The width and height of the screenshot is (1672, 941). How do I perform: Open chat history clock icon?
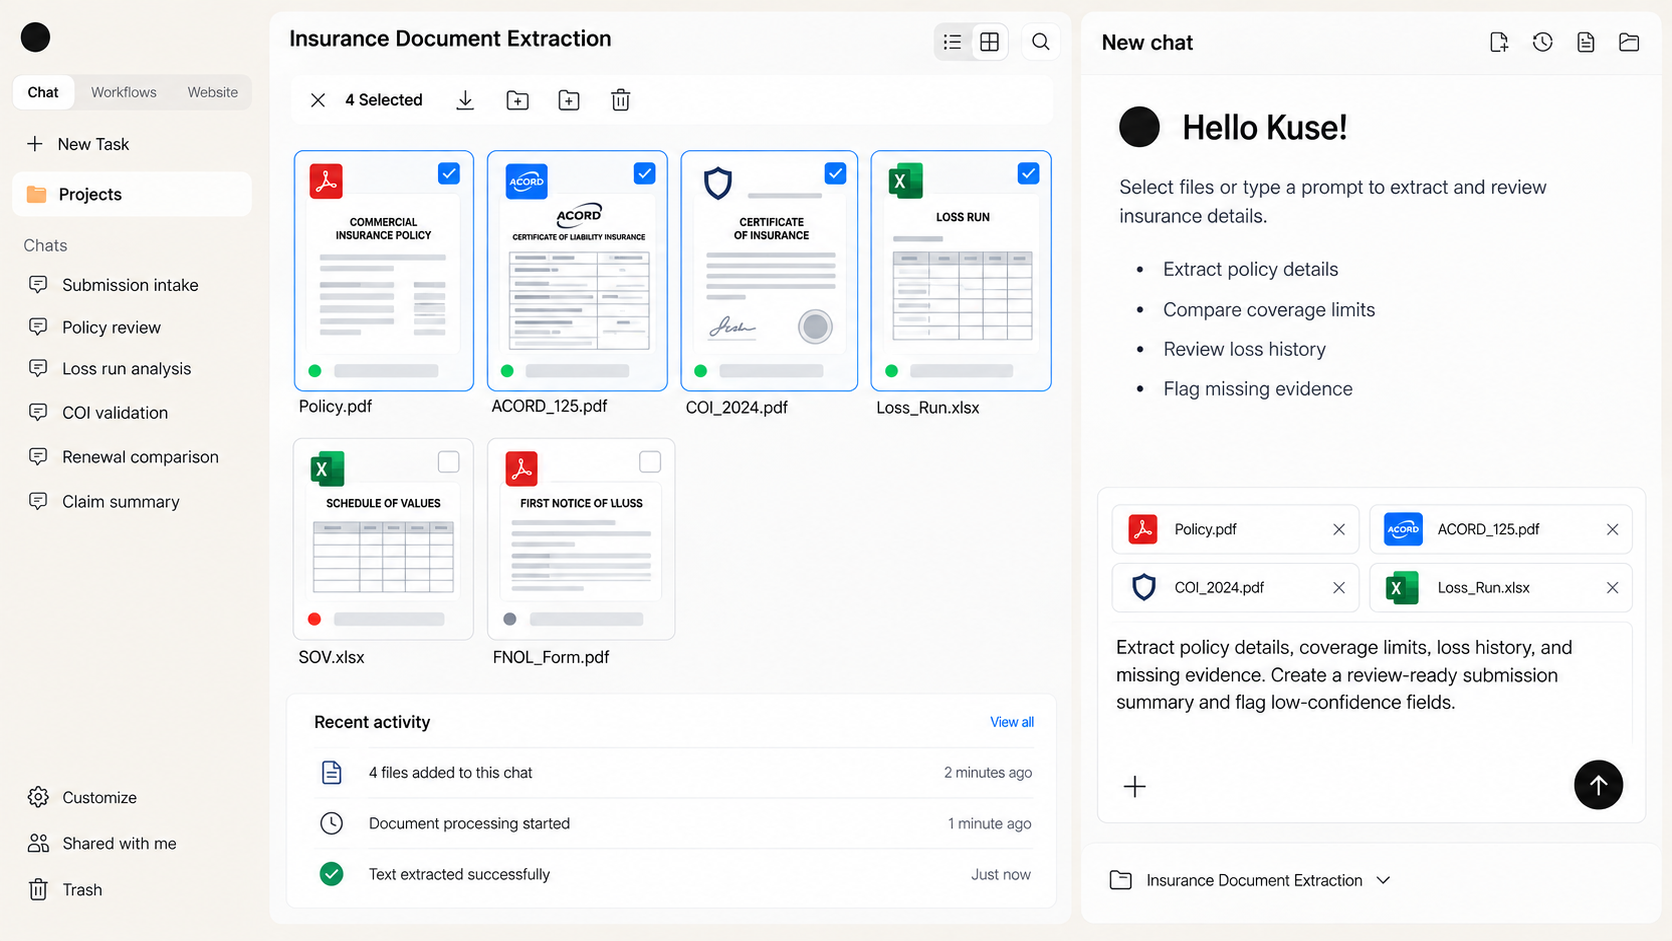point(1542,42)
